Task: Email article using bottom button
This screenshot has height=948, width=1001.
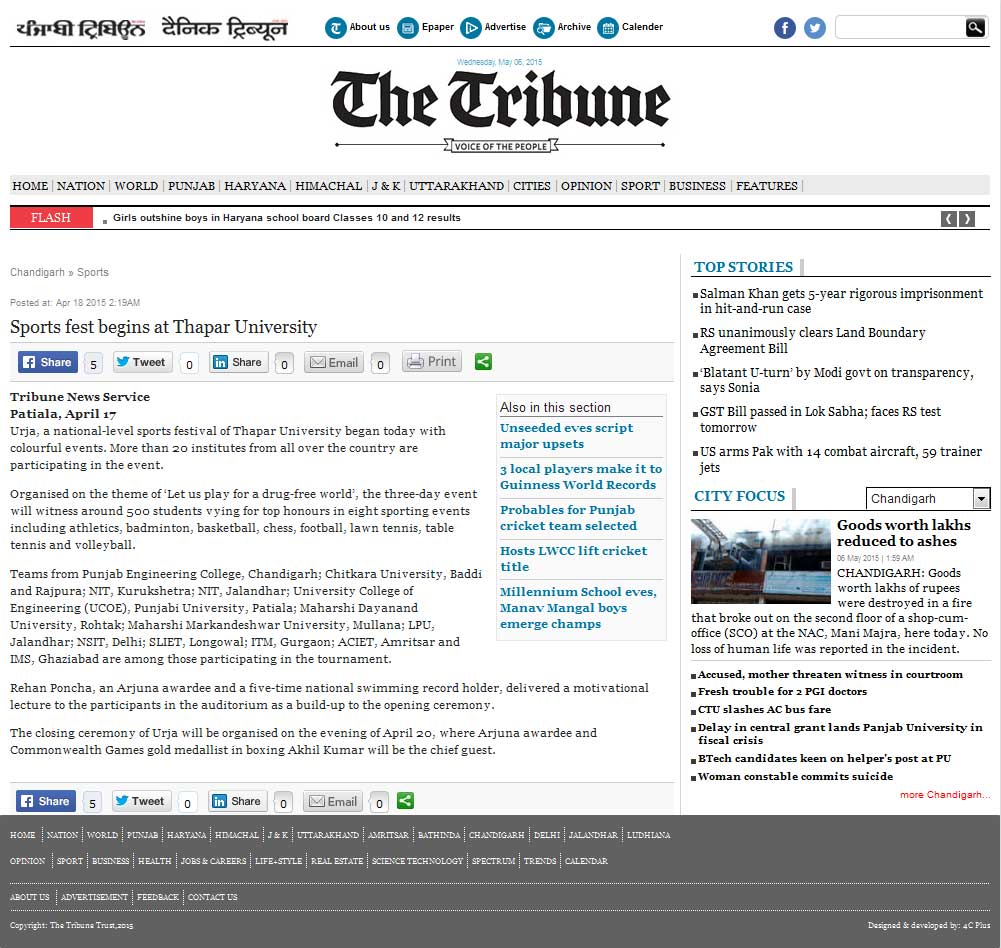Action: (333, 801)
